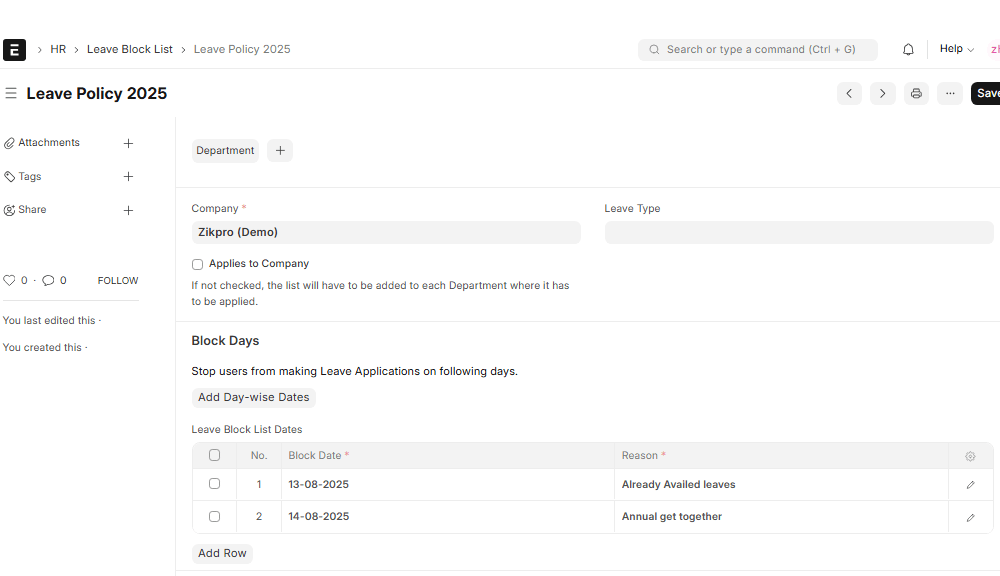Click Add Row below the table
1000x576 pixels.
222,553
